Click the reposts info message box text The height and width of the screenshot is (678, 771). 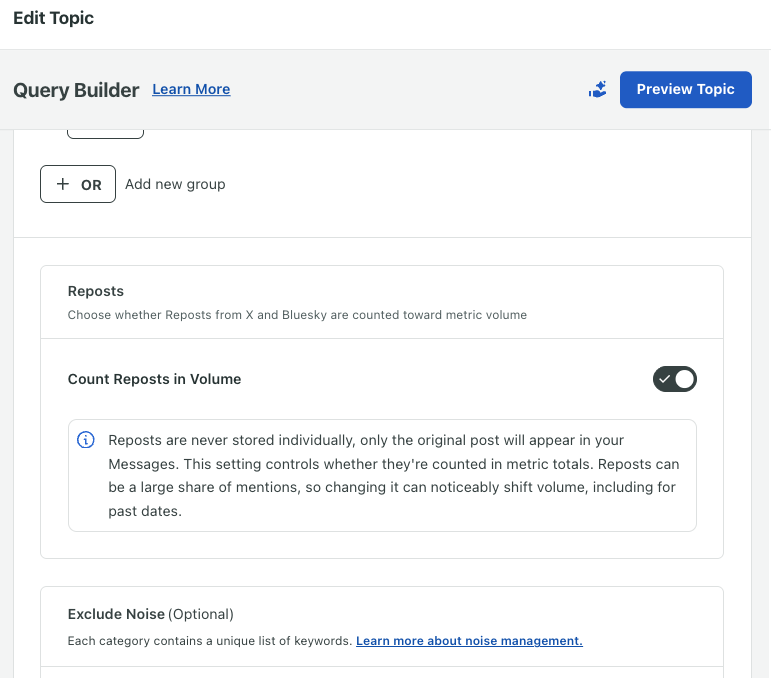click(x=393, y=475)
